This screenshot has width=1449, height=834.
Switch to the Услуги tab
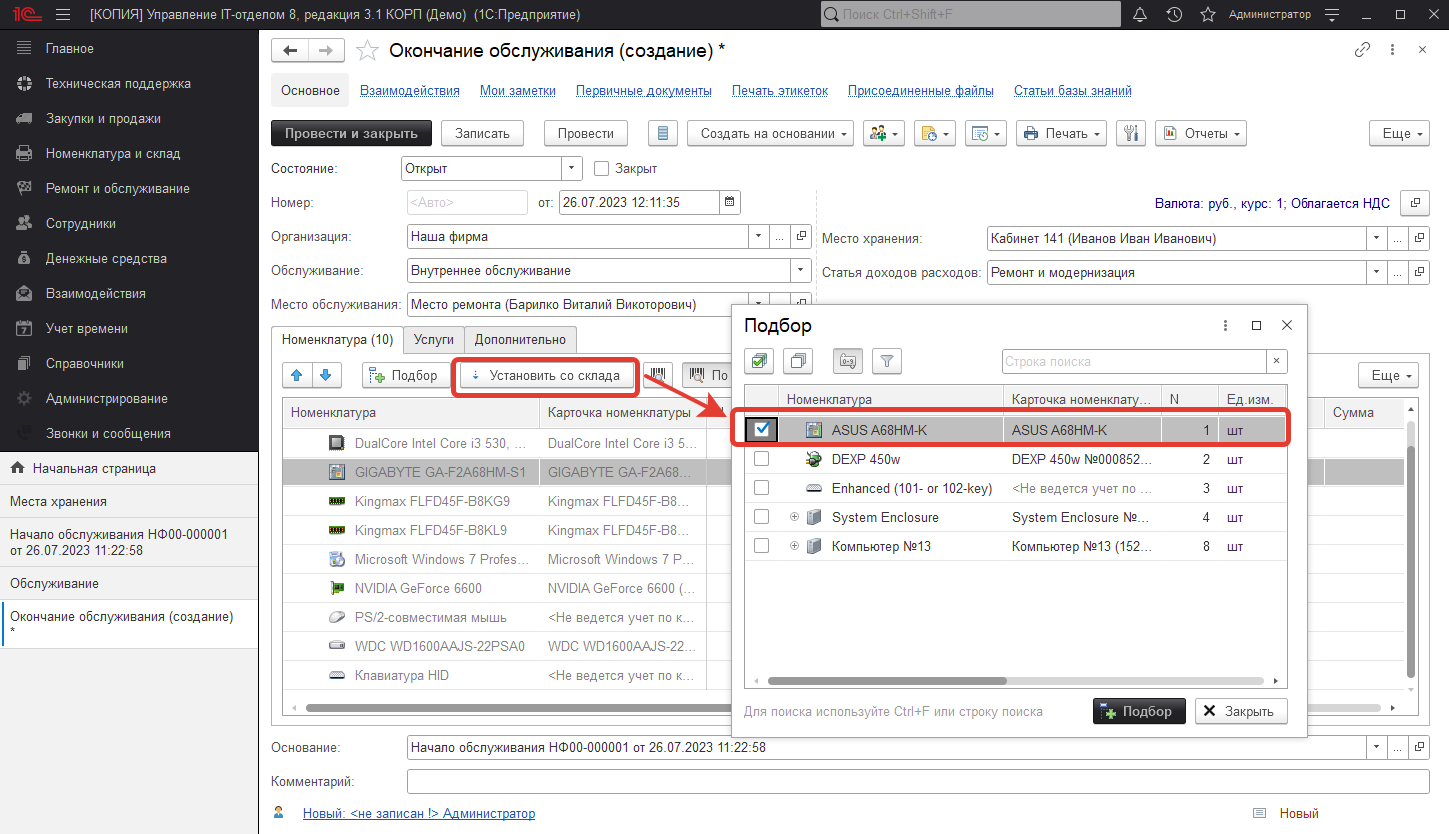(x=434, y=340)
